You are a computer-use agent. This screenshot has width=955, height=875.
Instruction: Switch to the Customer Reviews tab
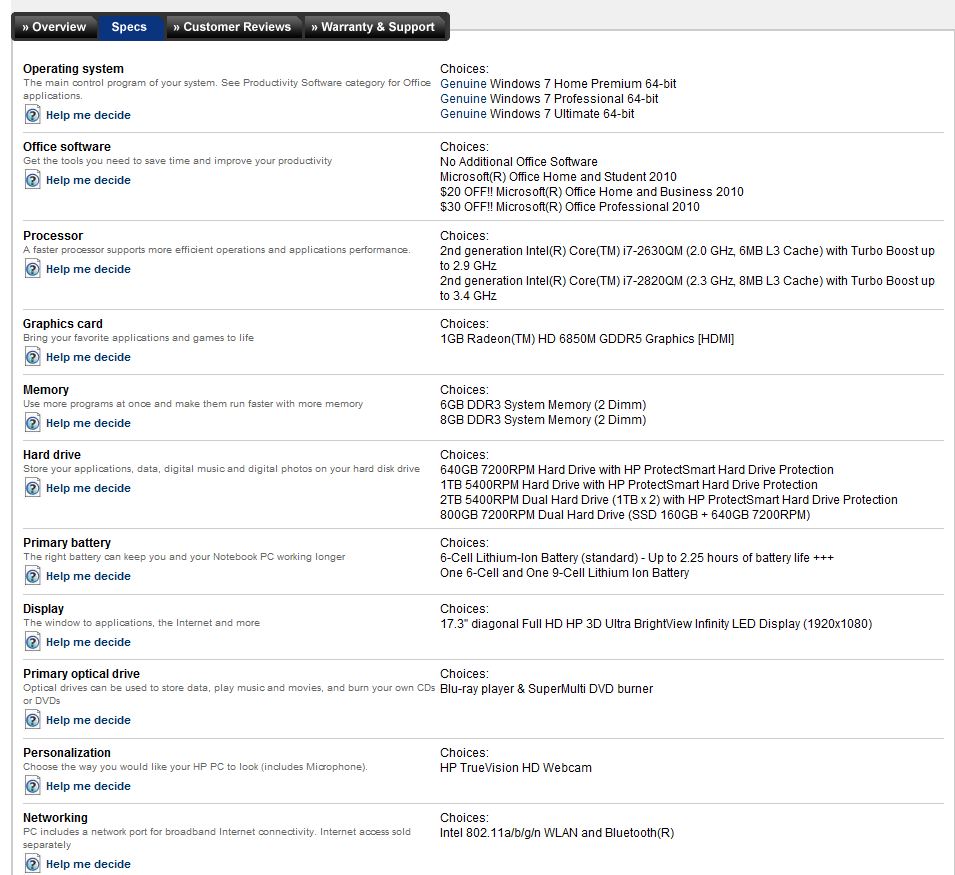pyautogui.click(x=232, y=27)
